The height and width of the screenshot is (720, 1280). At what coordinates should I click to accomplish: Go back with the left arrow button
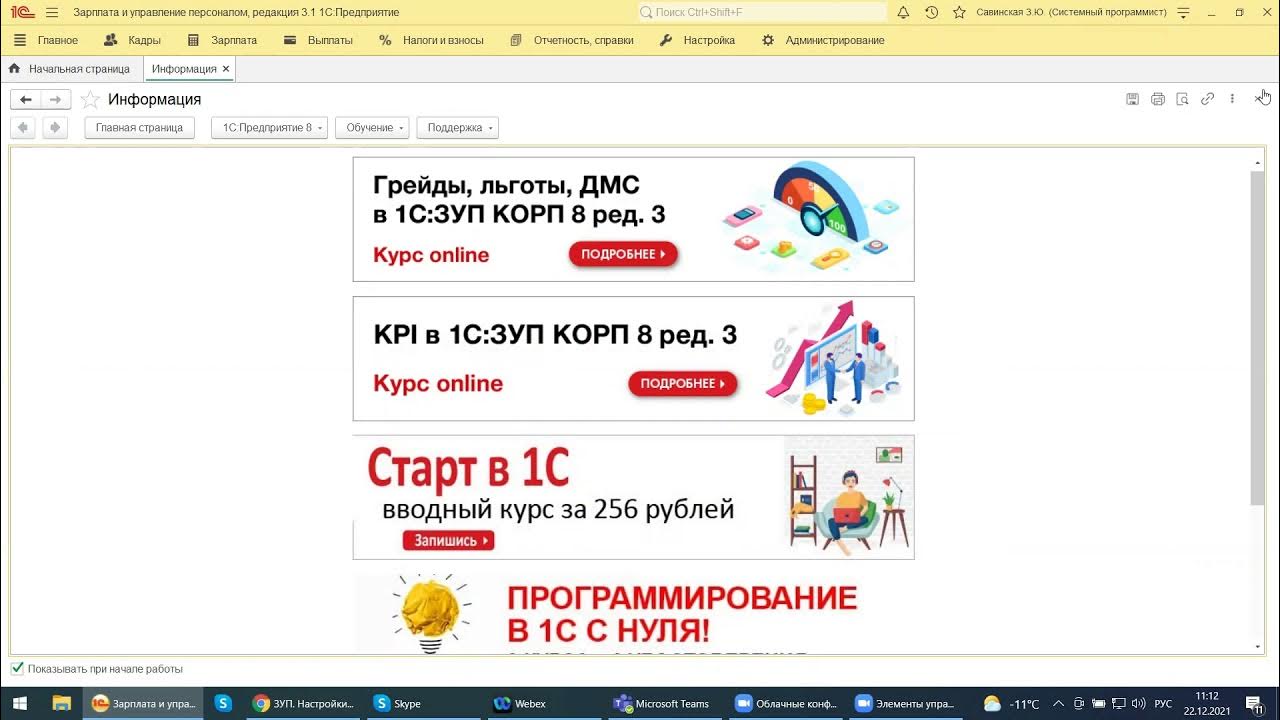pos(26,99)
